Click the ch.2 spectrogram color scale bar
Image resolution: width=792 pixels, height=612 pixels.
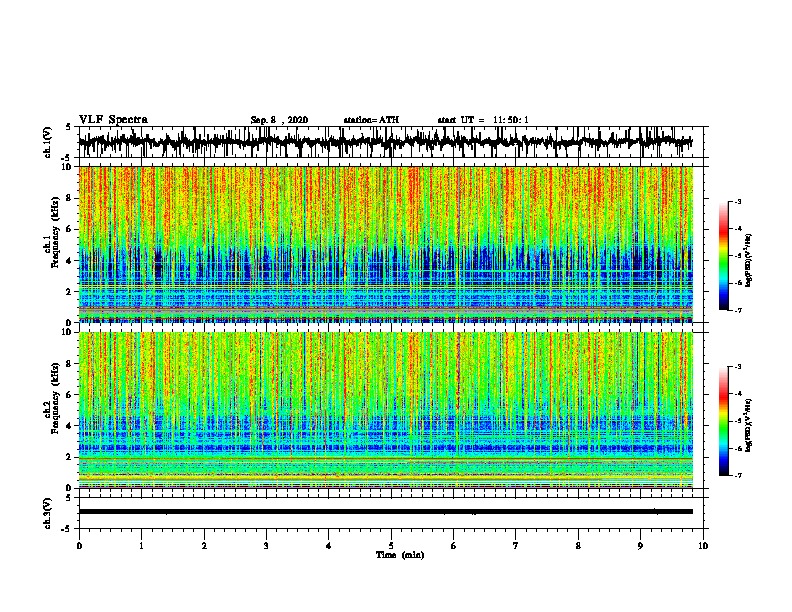tap(723, 421)
